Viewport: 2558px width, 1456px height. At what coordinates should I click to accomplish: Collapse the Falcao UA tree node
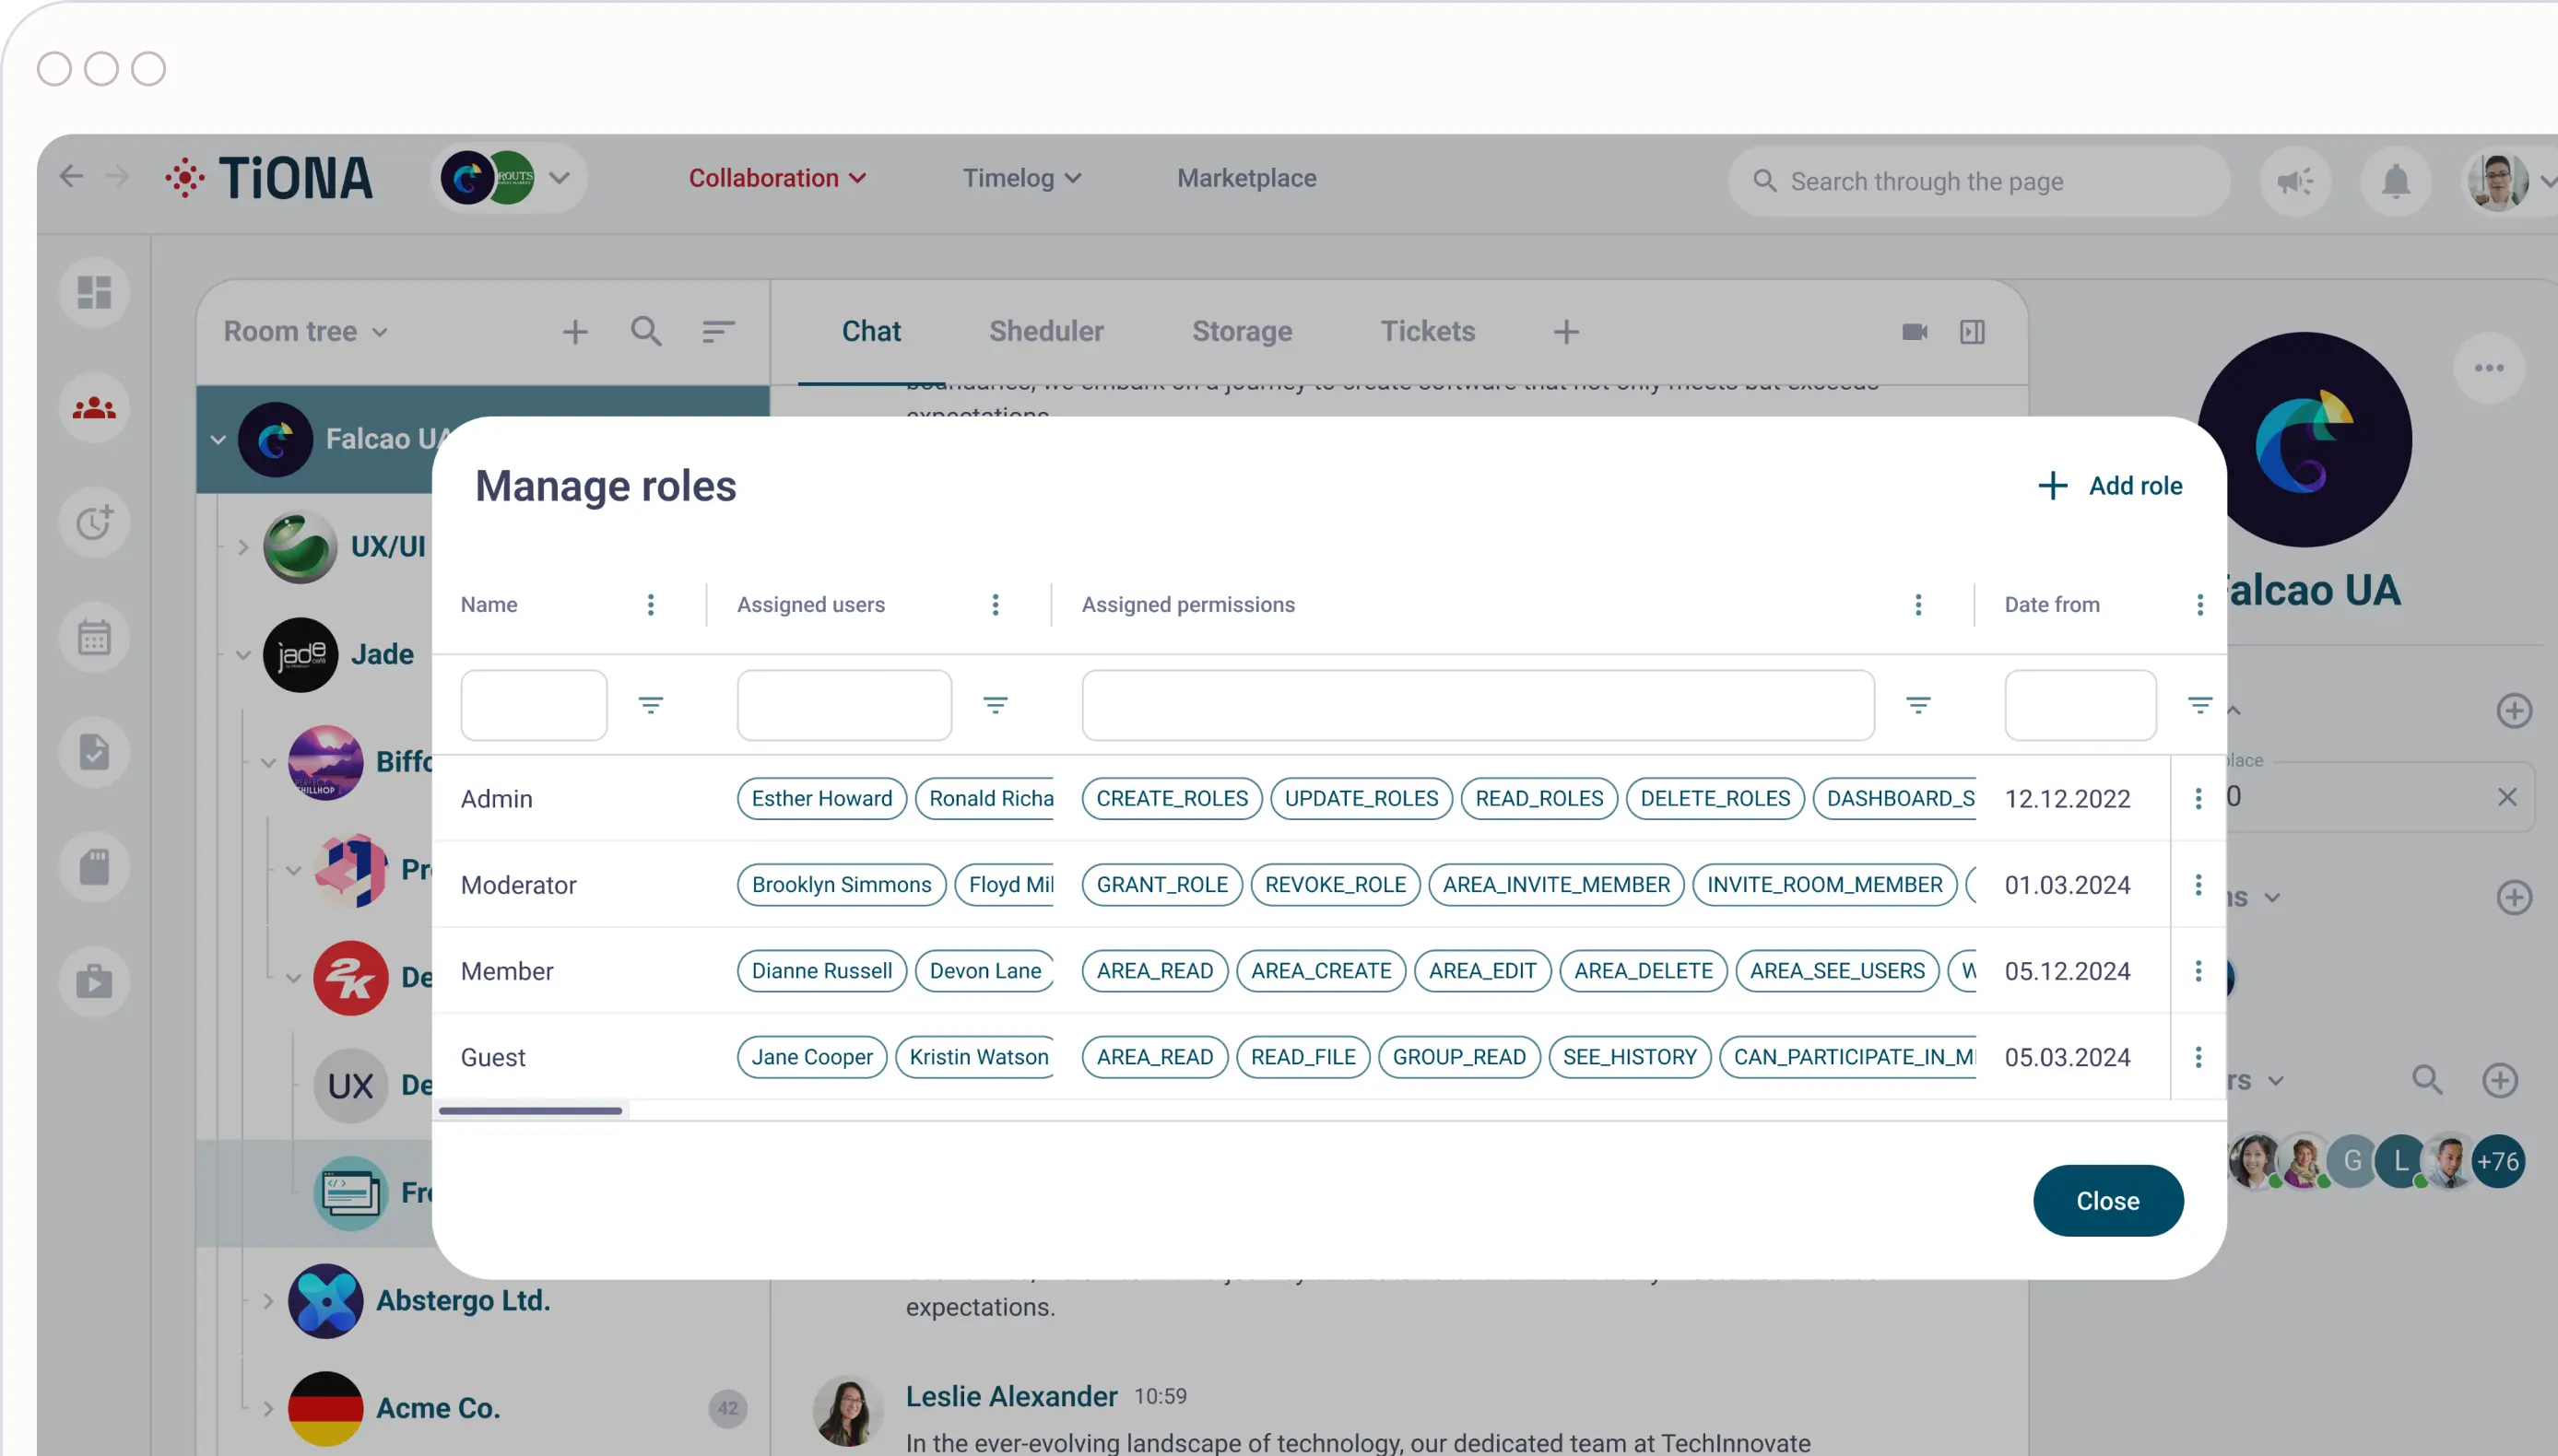click(x=217, y=439)
